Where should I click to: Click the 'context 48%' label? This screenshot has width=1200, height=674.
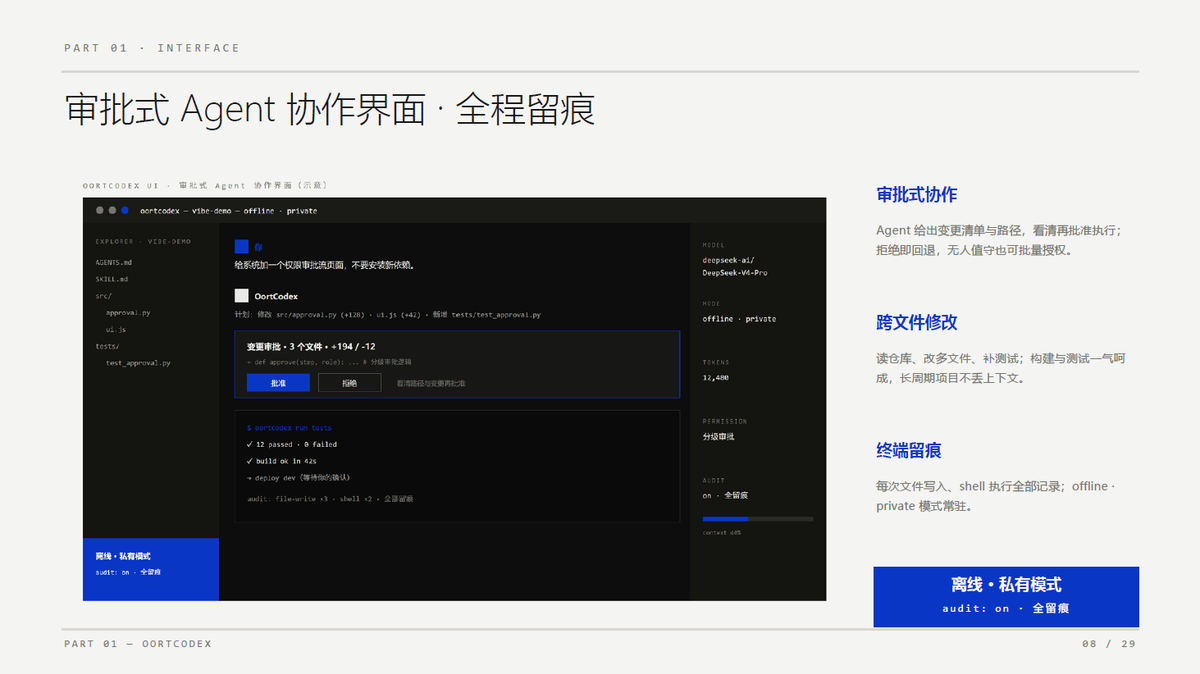tap(722, 532)
